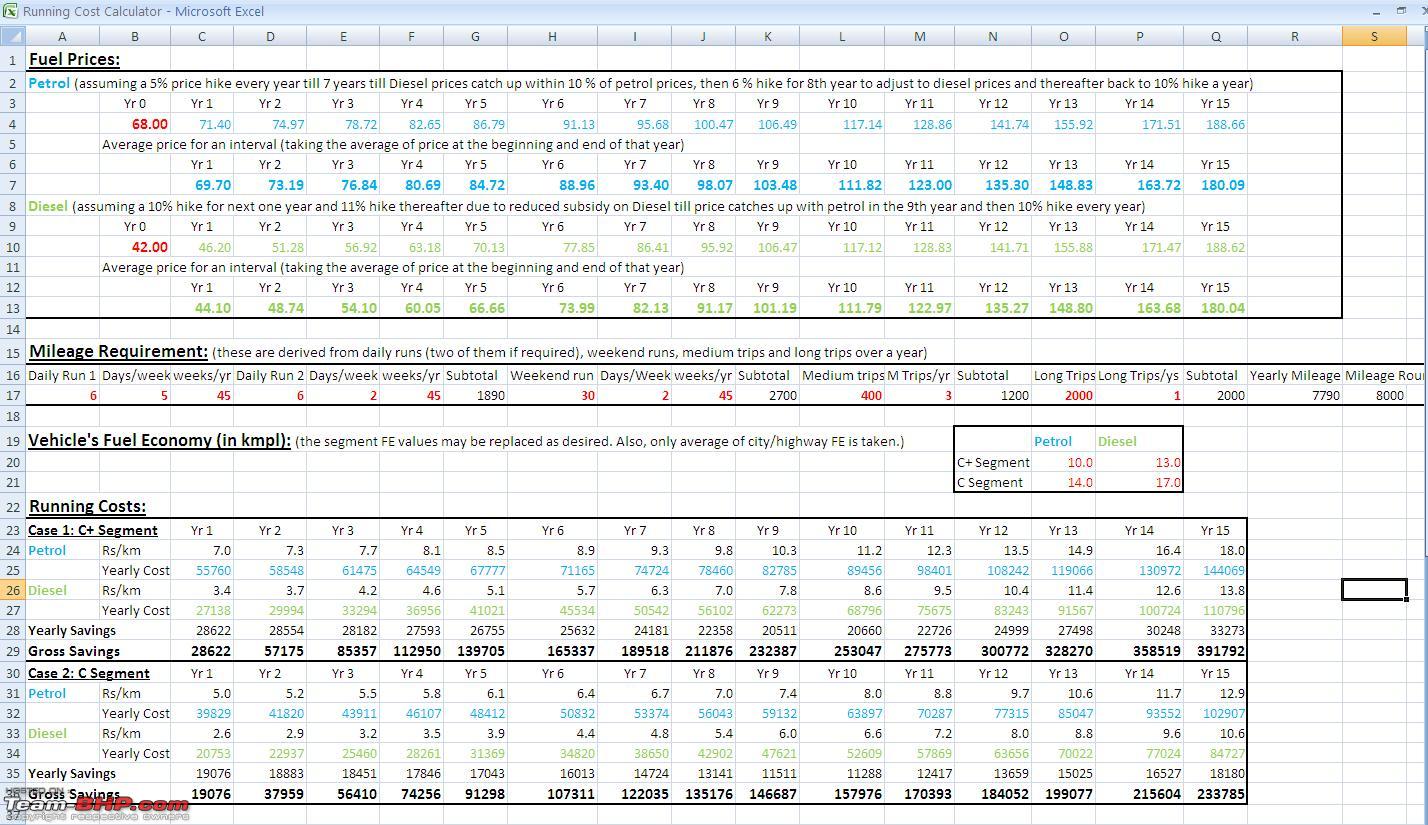This screenshot has height=825, width=1428.
Task: Select column A header
Action: [x=62, y=37]
